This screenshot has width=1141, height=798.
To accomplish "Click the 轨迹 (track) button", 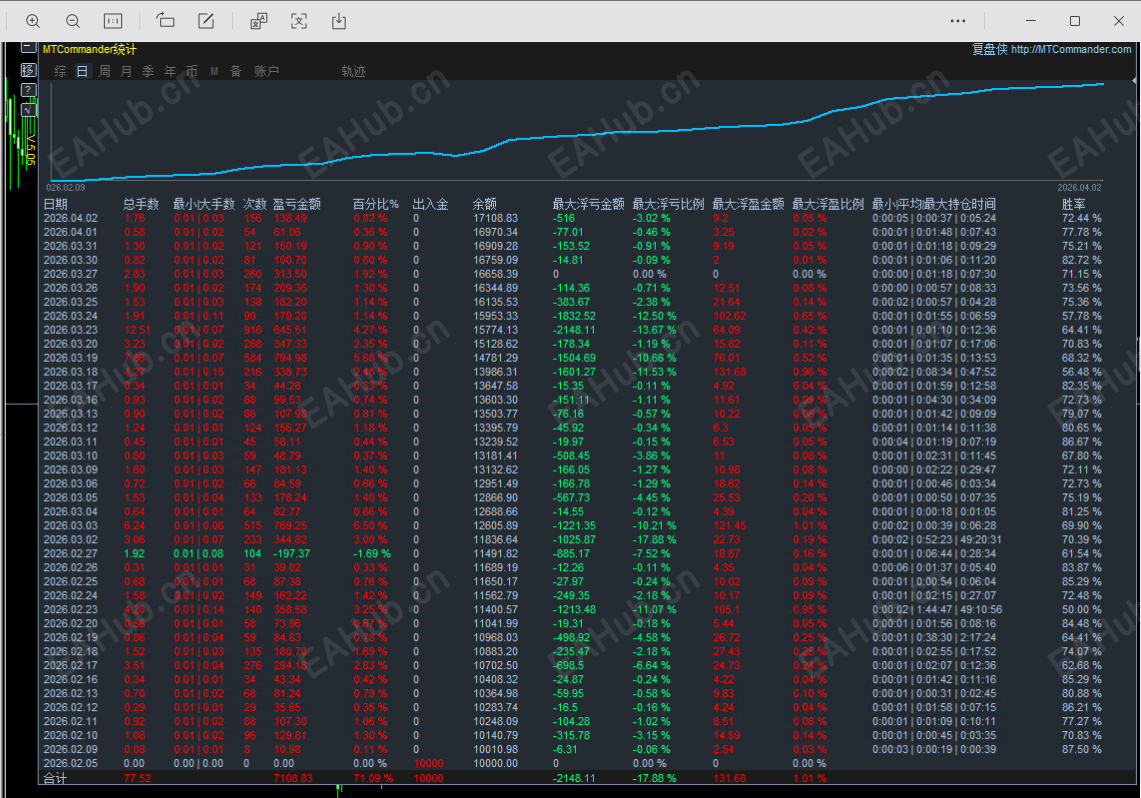I will click(353, 72).
